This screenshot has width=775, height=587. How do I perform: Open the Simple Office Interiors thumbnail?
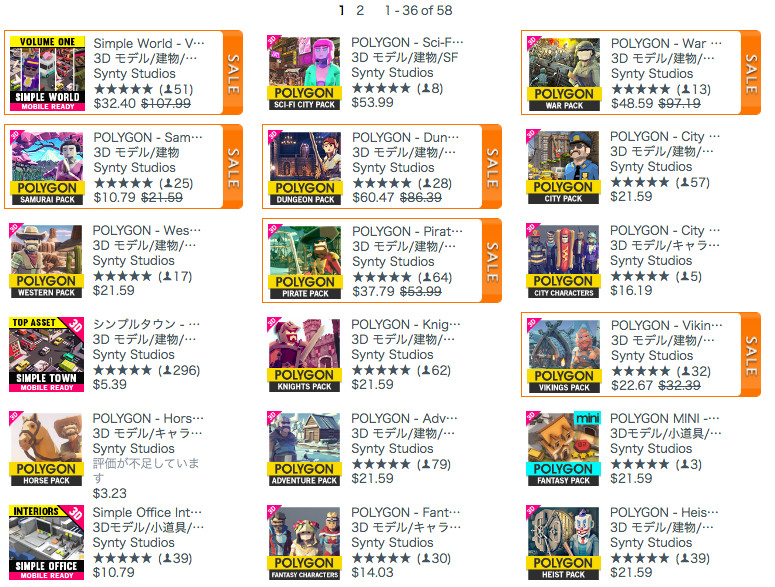(46, 543)
